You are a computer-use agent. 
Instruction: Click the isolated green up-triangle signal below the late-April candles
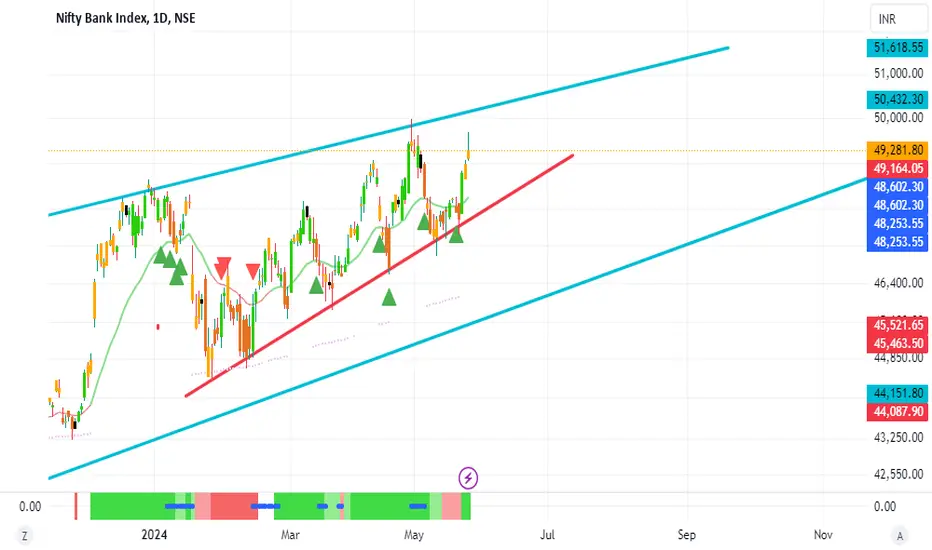[389, 297]
